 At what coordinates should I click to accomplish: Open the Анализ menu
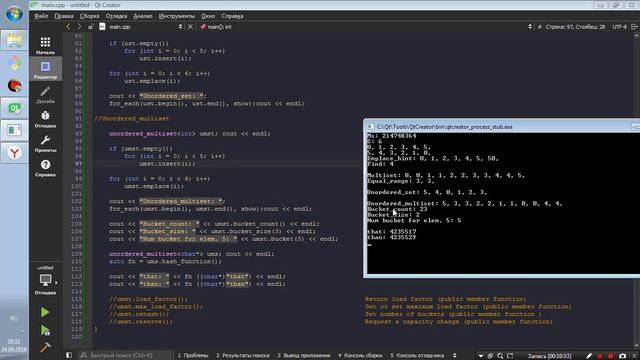click(x=143, y=16)
